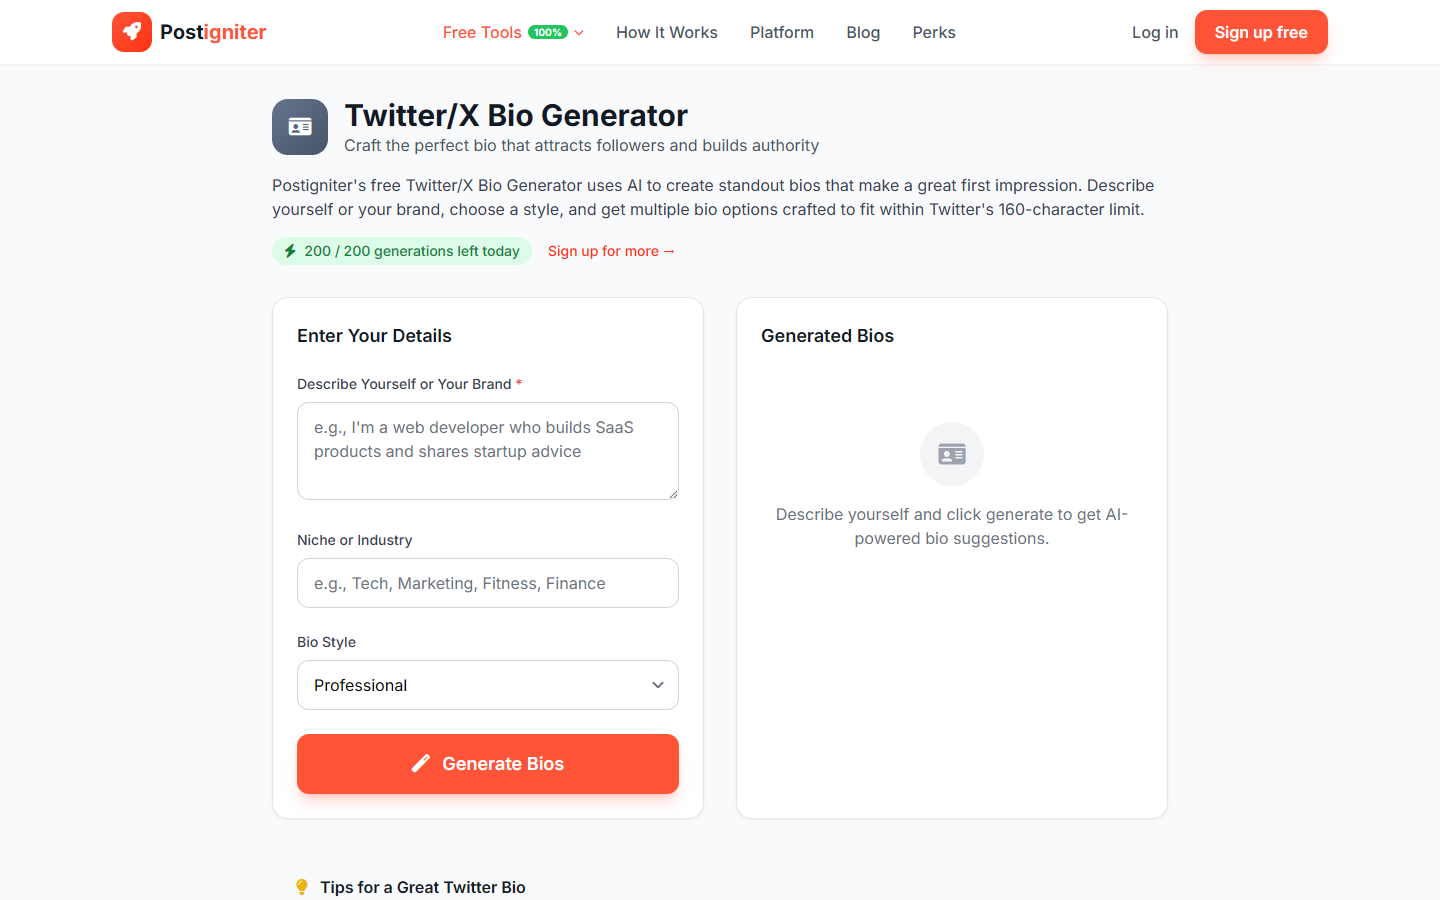The image size is (1440, 900).
Task: Open the Bio Style dropdown
Action: [x=487, y=685]
